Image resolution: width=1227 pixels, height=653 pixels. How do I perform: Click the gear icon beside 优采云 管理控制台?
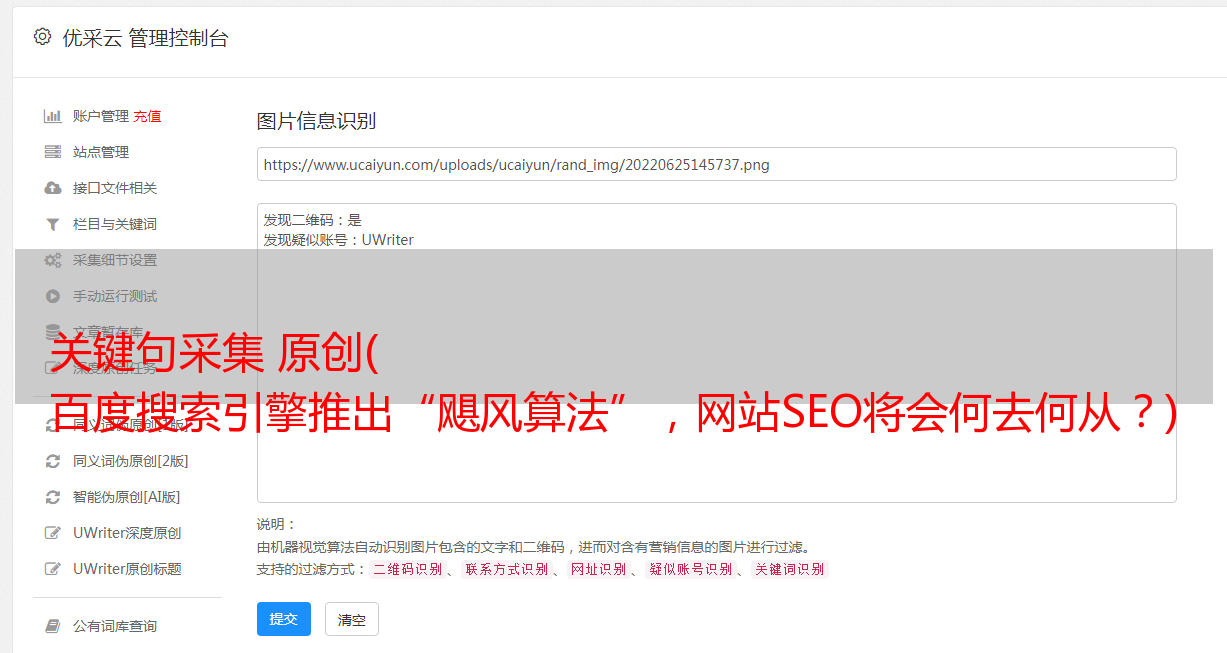point(42,37)
